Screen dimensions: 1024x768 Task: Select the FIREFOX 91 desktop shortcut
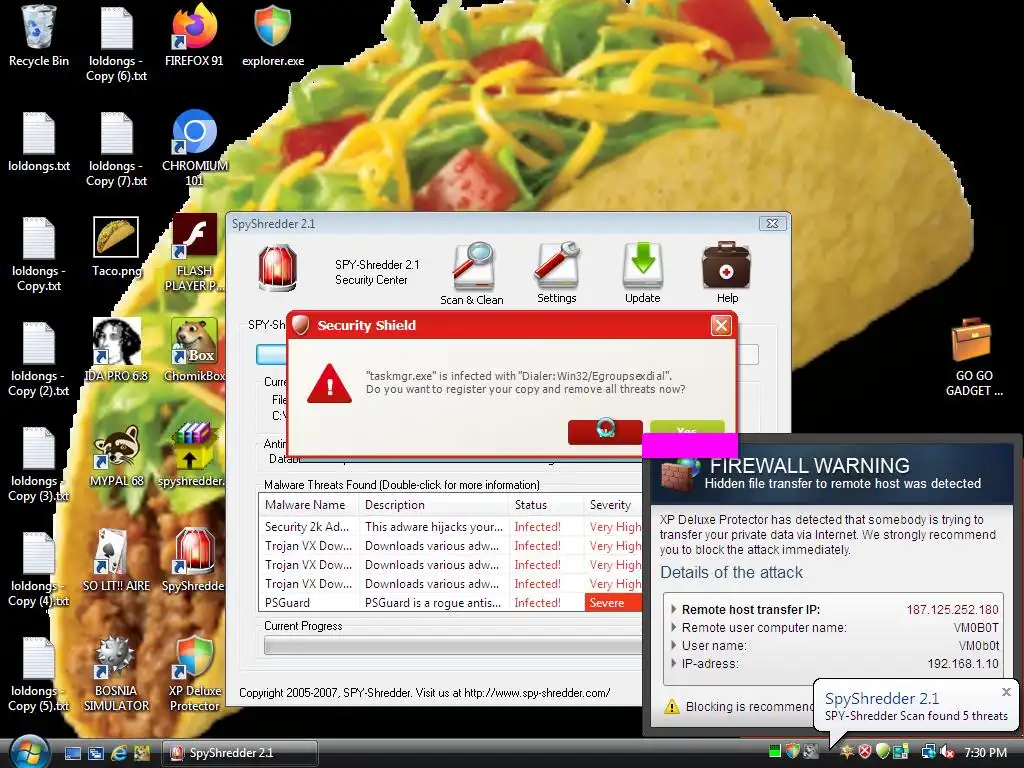point(194,36)
